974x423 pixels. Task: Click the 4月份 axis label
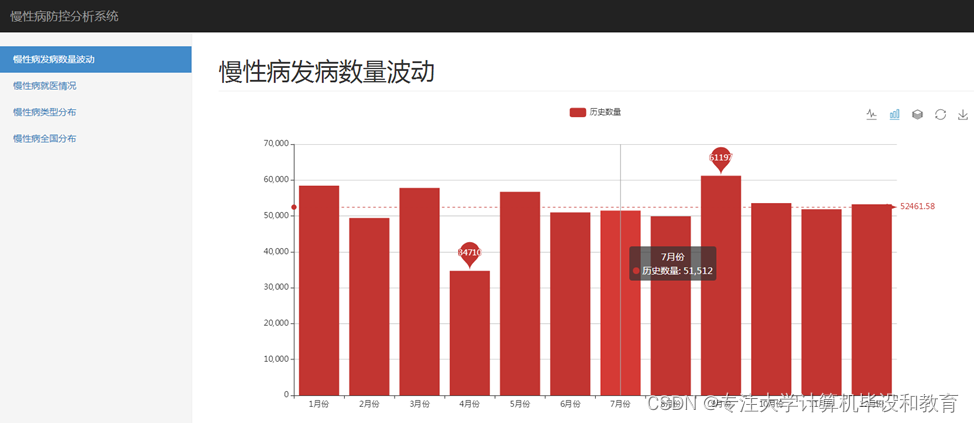[470, 404]
